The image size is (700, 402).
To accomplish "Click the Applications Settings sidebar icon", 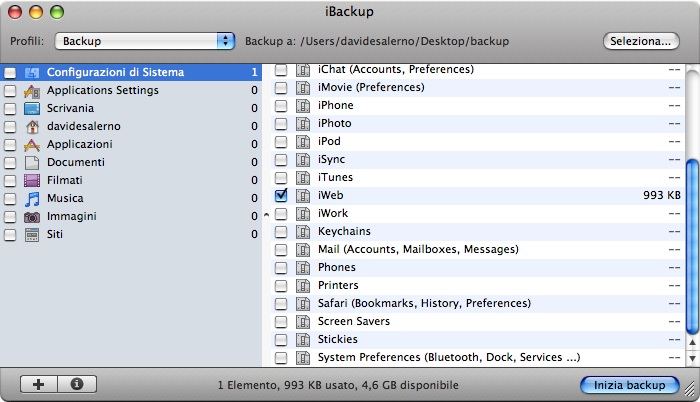I will tap(32, 91).
